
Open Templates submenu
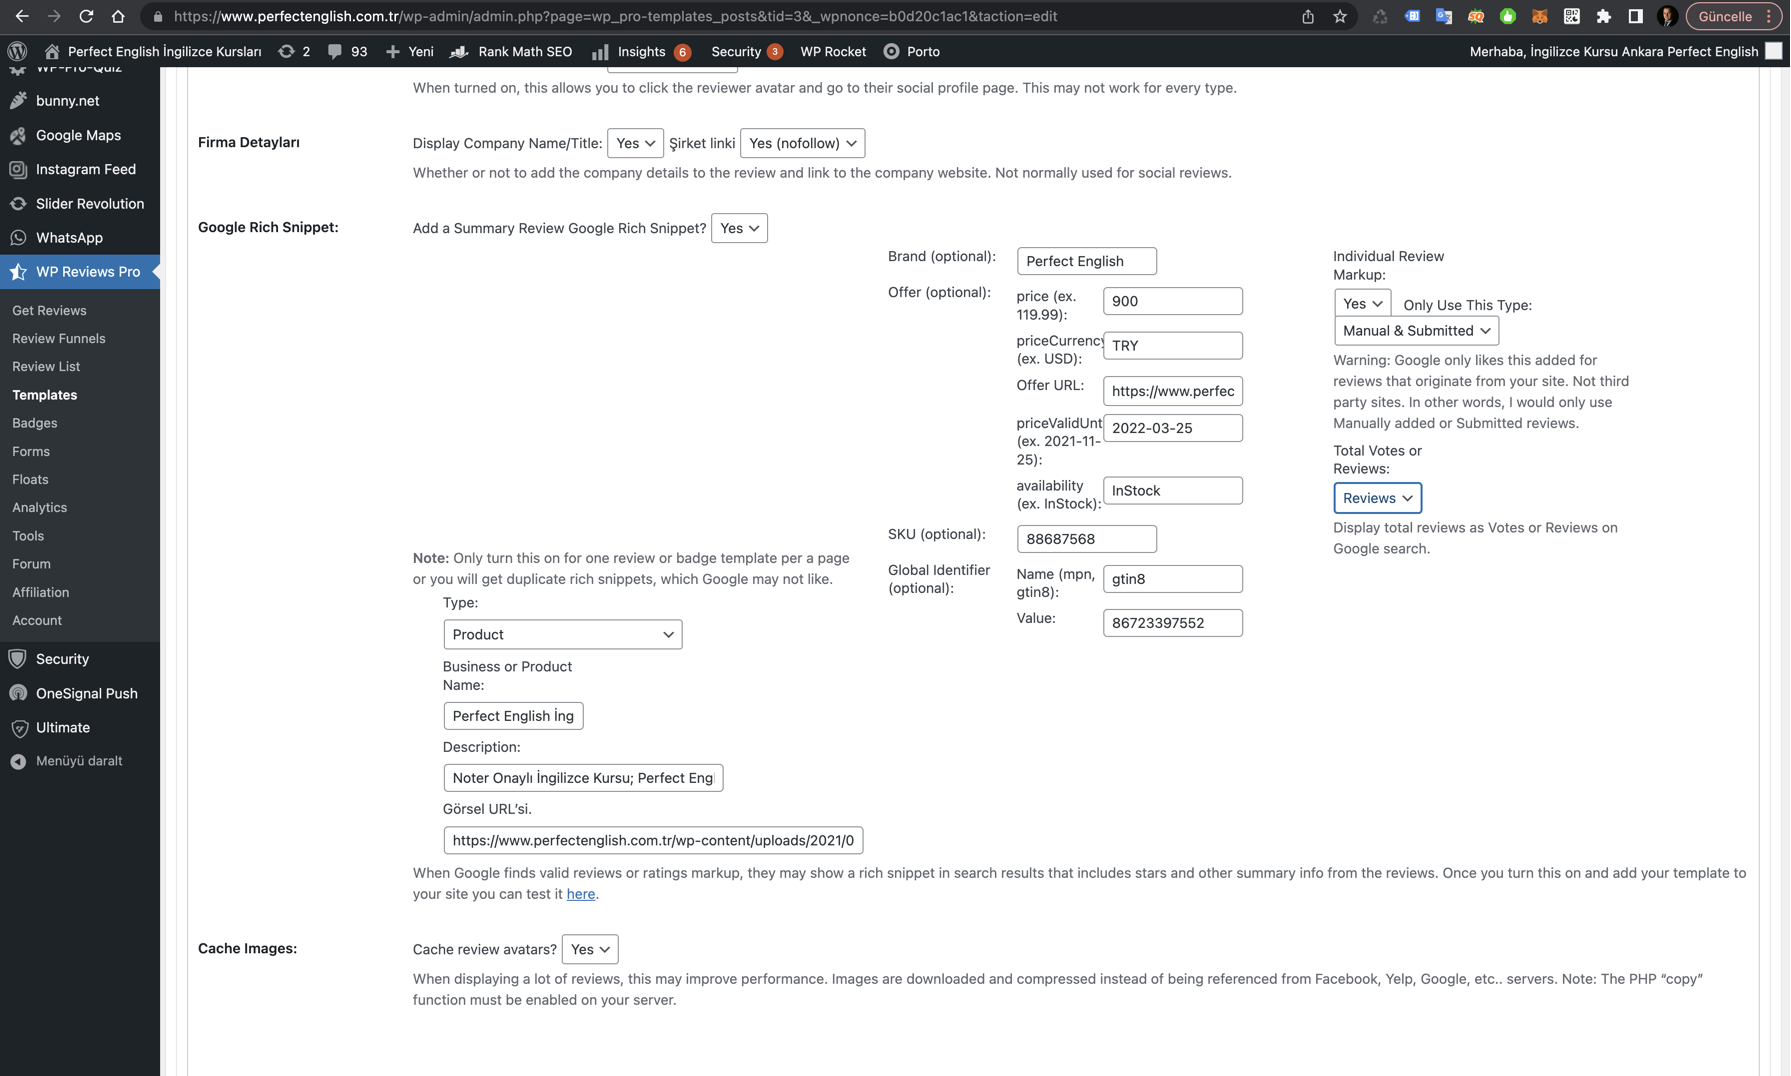pos(44,395)
